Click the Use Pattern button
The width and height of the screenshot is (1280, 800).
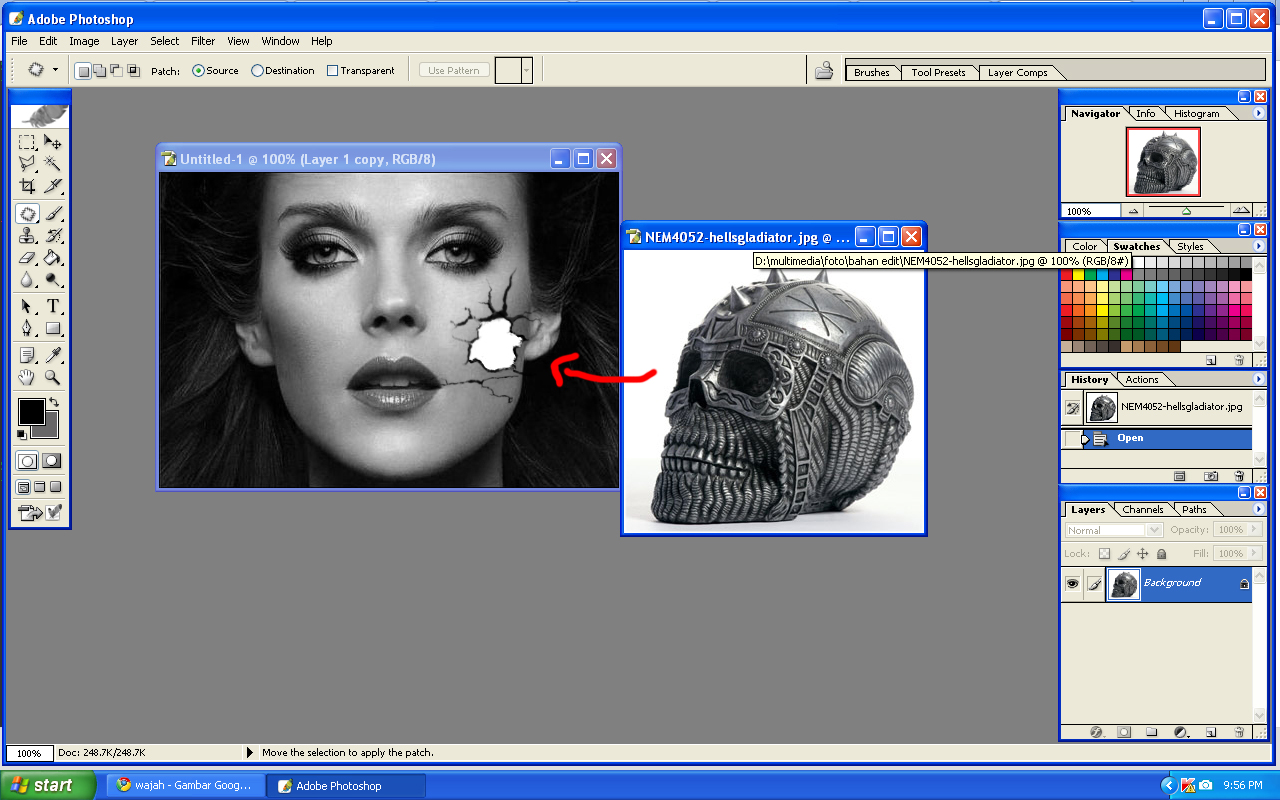click(x=453, y=70)
